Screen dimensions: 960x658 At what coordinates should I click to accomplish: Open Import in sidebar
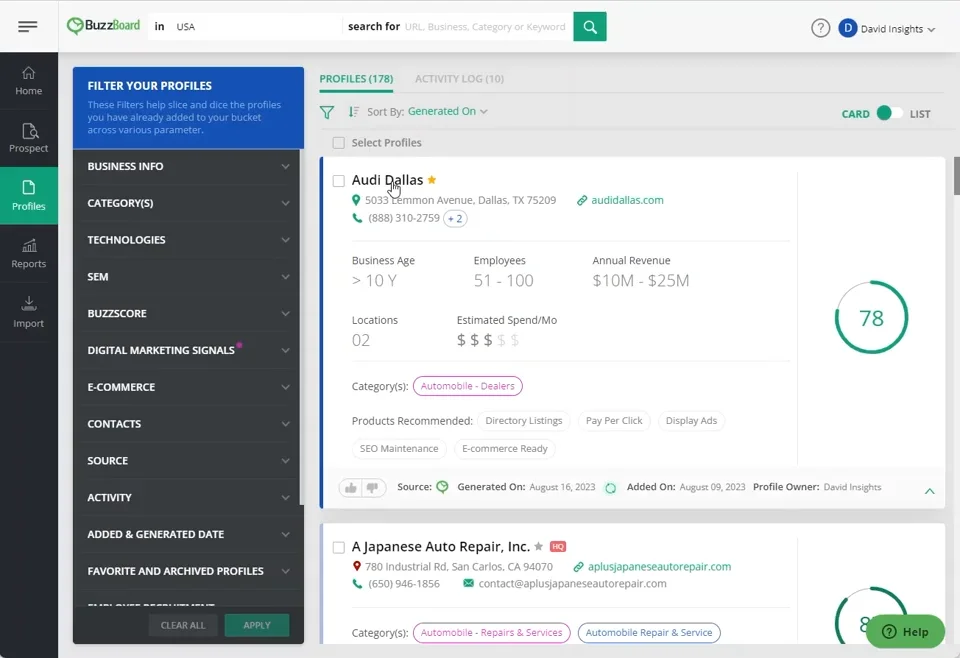pyautogui.click(x=29, y=312)
